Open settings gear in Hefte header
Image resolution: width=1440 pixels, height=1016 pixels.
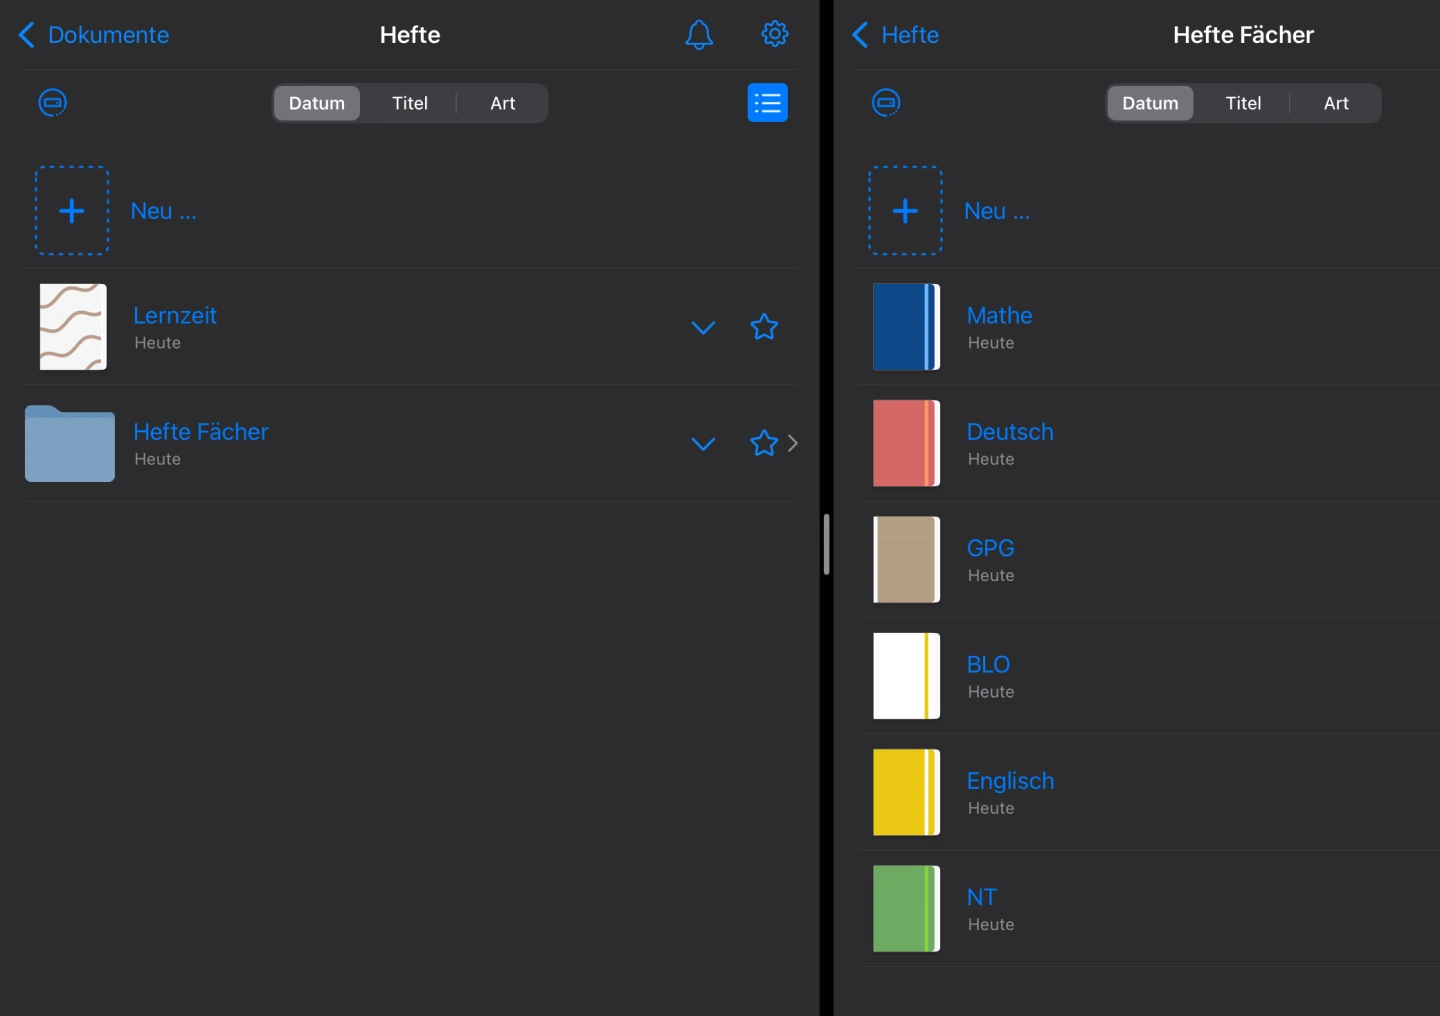(774, 34)
